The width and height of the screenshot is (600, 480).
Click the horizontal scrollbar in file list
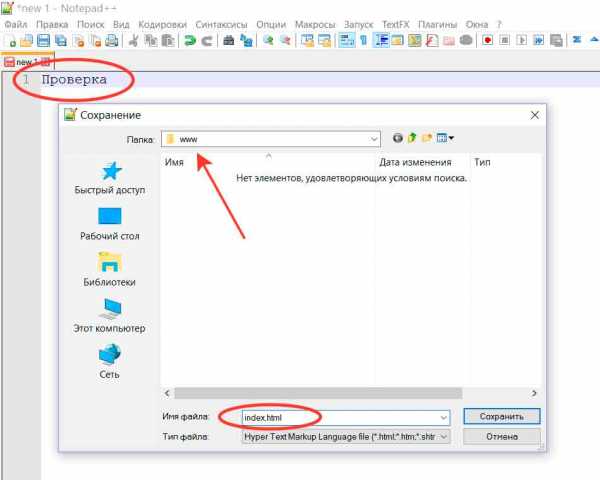pos(318,393)
